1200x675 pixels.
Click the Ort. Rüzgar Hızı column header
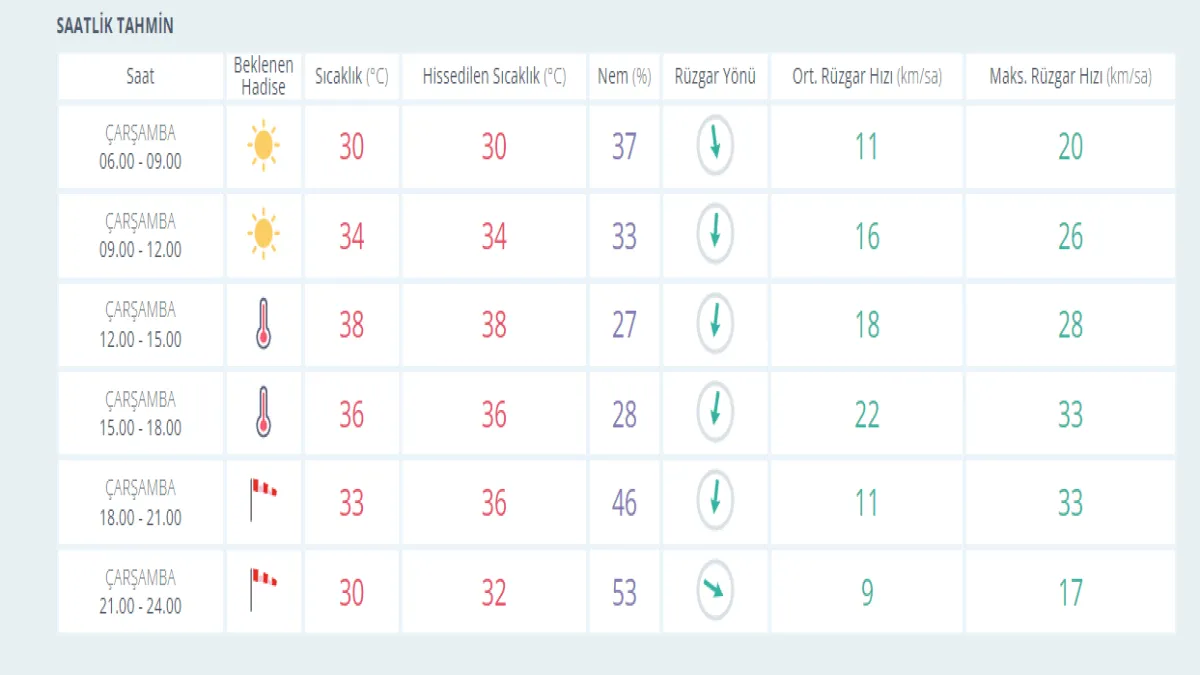coord(867,76)
